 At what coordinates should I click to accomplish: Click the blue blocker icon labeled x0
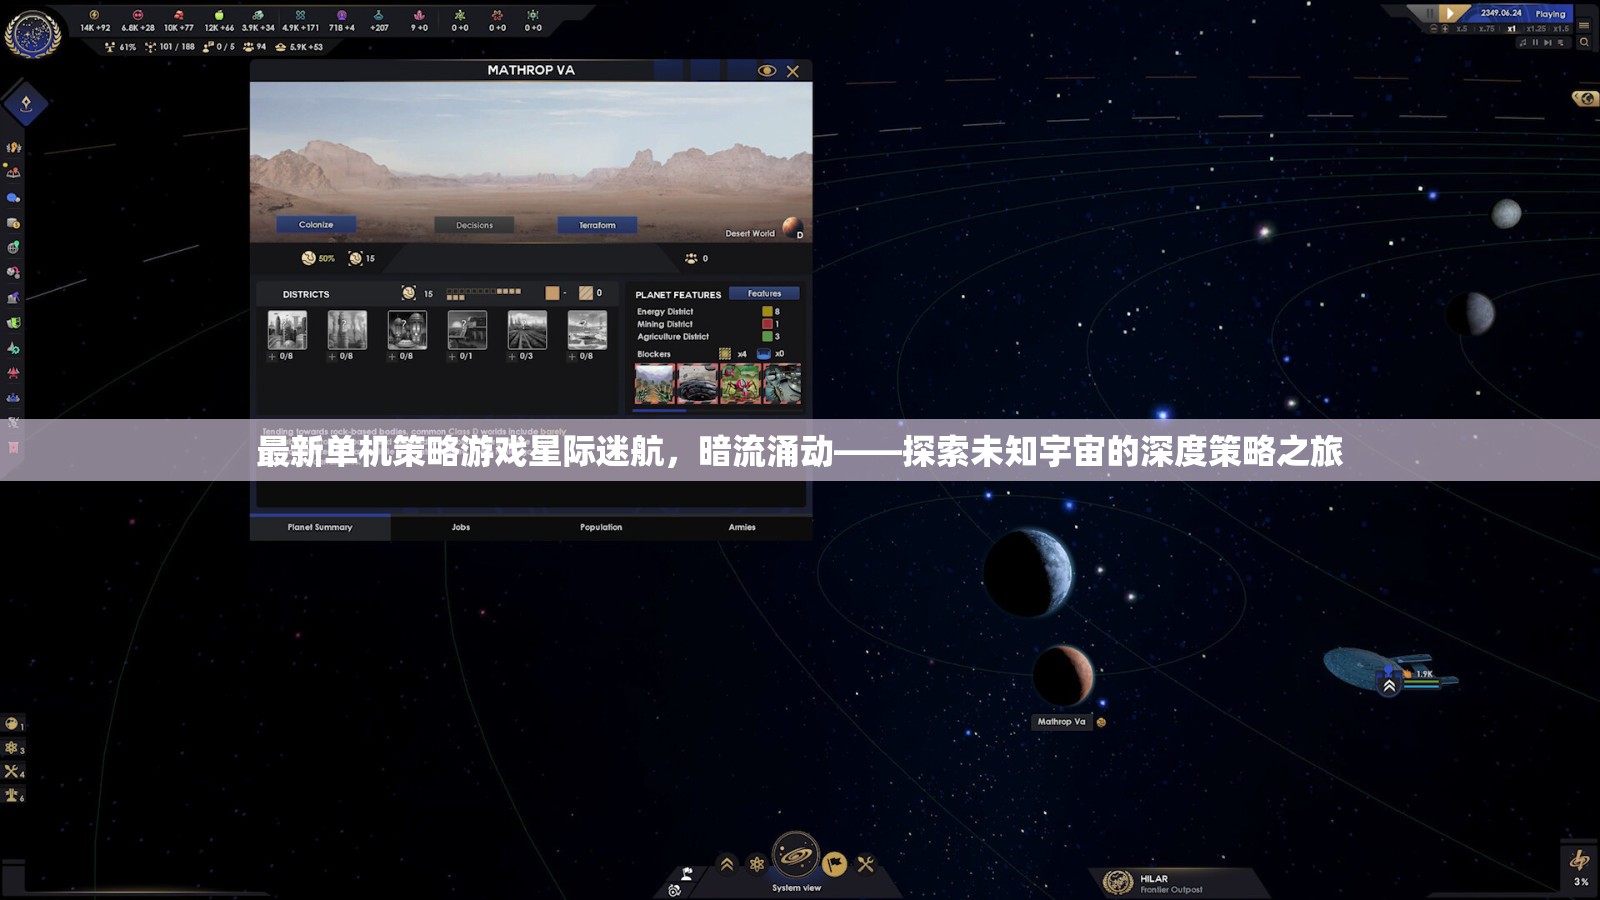coord(764,354)
